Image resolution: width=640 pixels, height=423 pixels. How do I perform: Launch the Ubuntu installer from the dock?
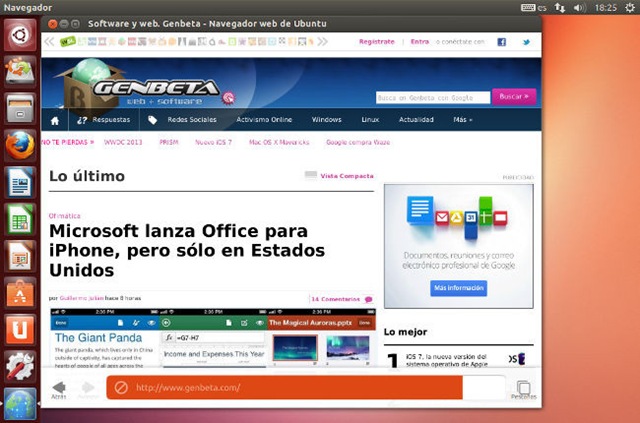tap(20, 71)
